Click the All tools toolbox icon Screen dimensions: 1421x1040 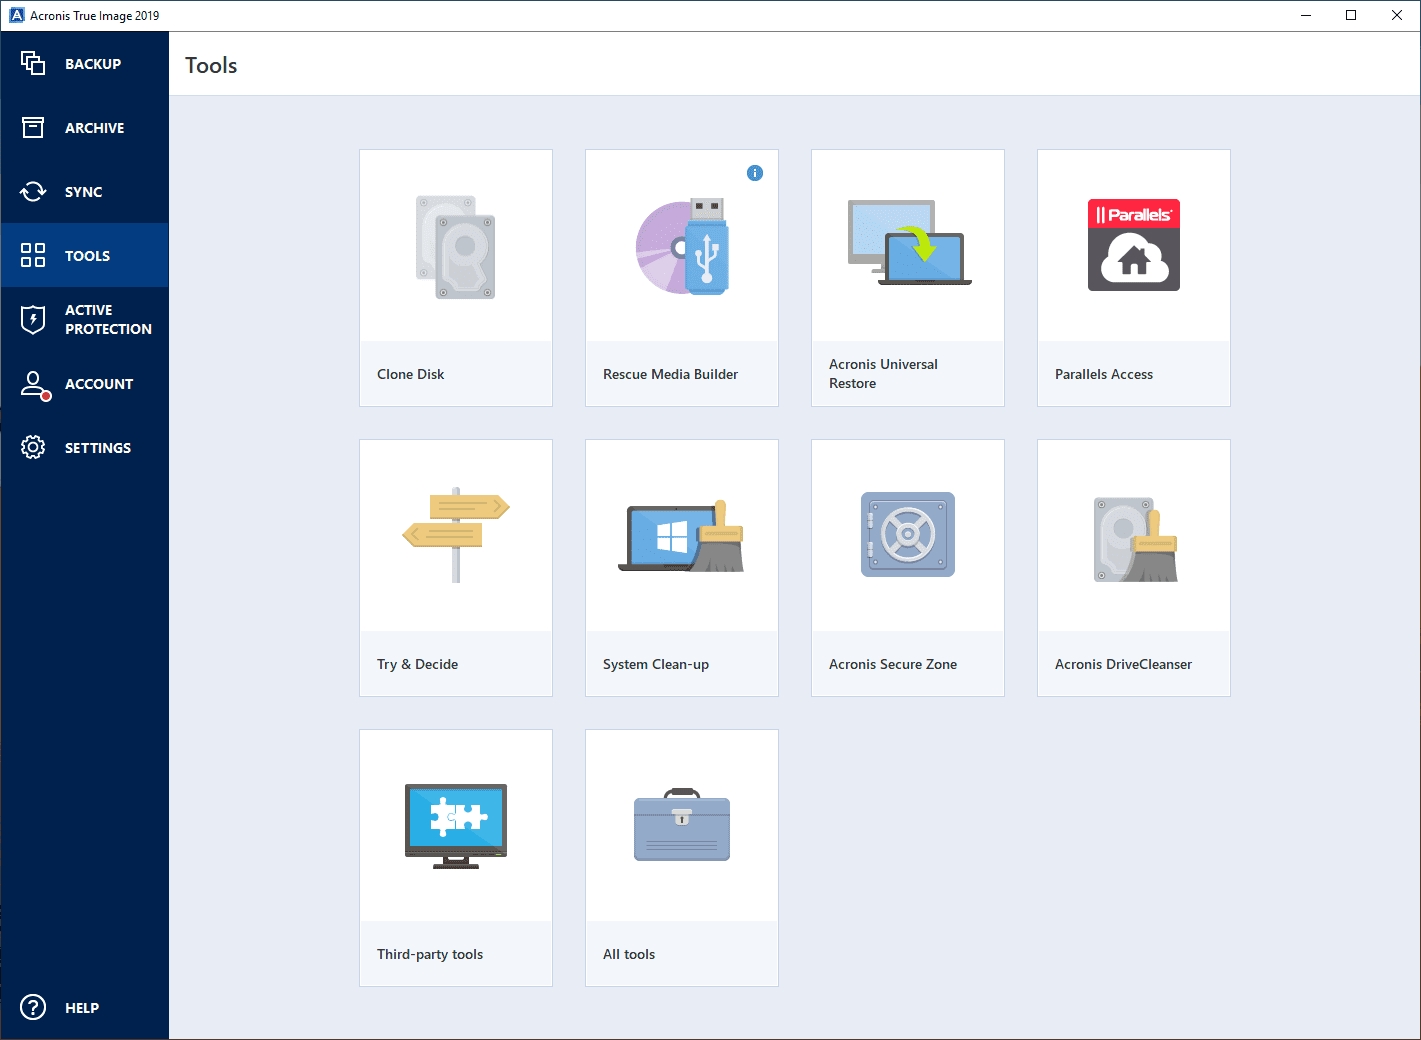(x=682, y=825)
